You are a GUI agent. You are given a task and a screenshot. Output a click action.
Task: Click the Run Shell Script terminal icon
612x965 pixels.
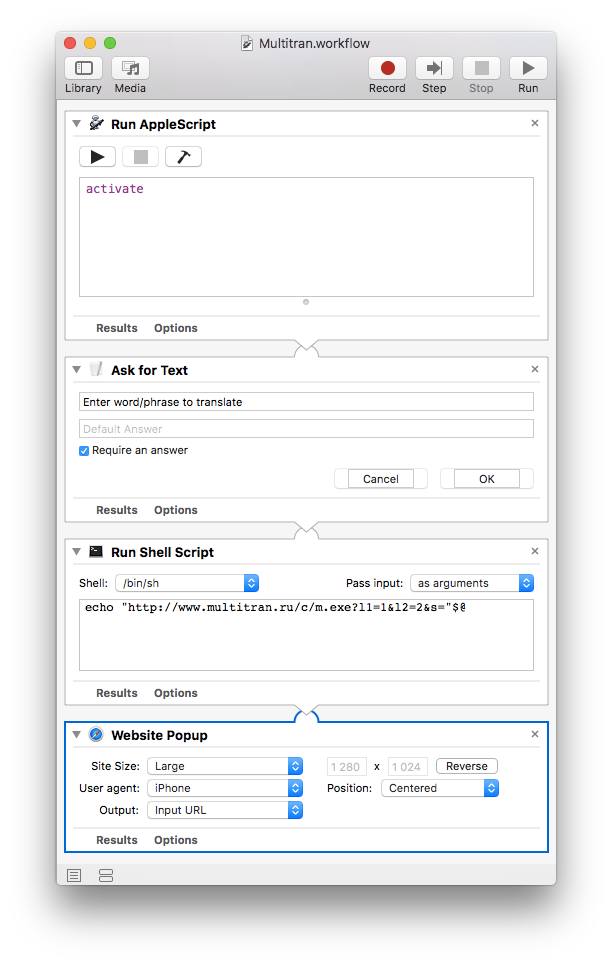click(x=96, y=551)
